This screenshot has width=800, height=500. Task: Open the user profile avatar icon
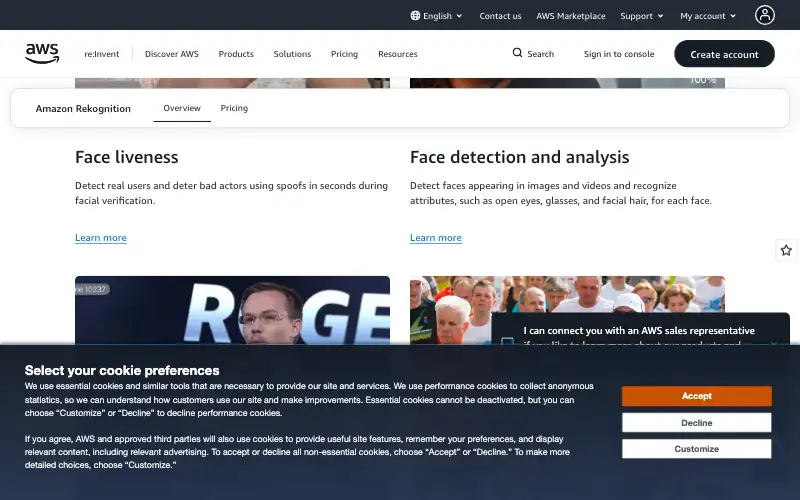pyautogui.click(x=764, y=15)
